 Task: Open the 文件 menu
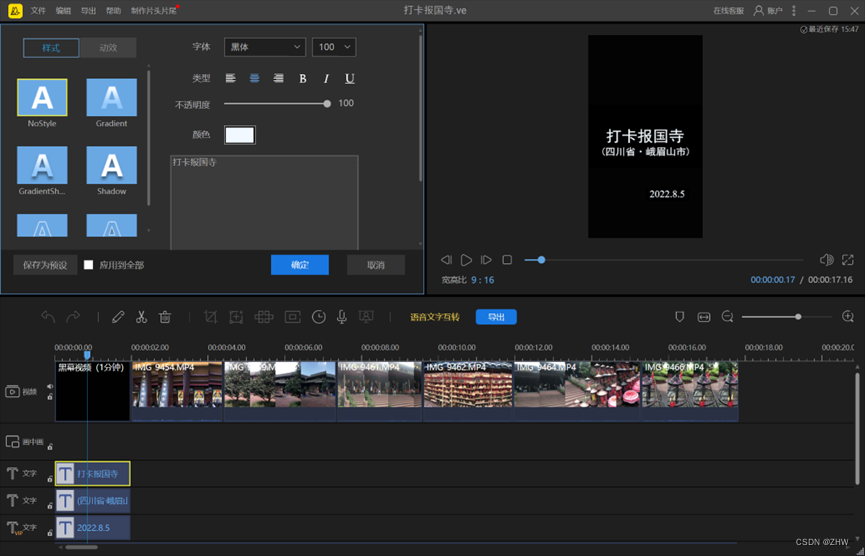point(38,10)
